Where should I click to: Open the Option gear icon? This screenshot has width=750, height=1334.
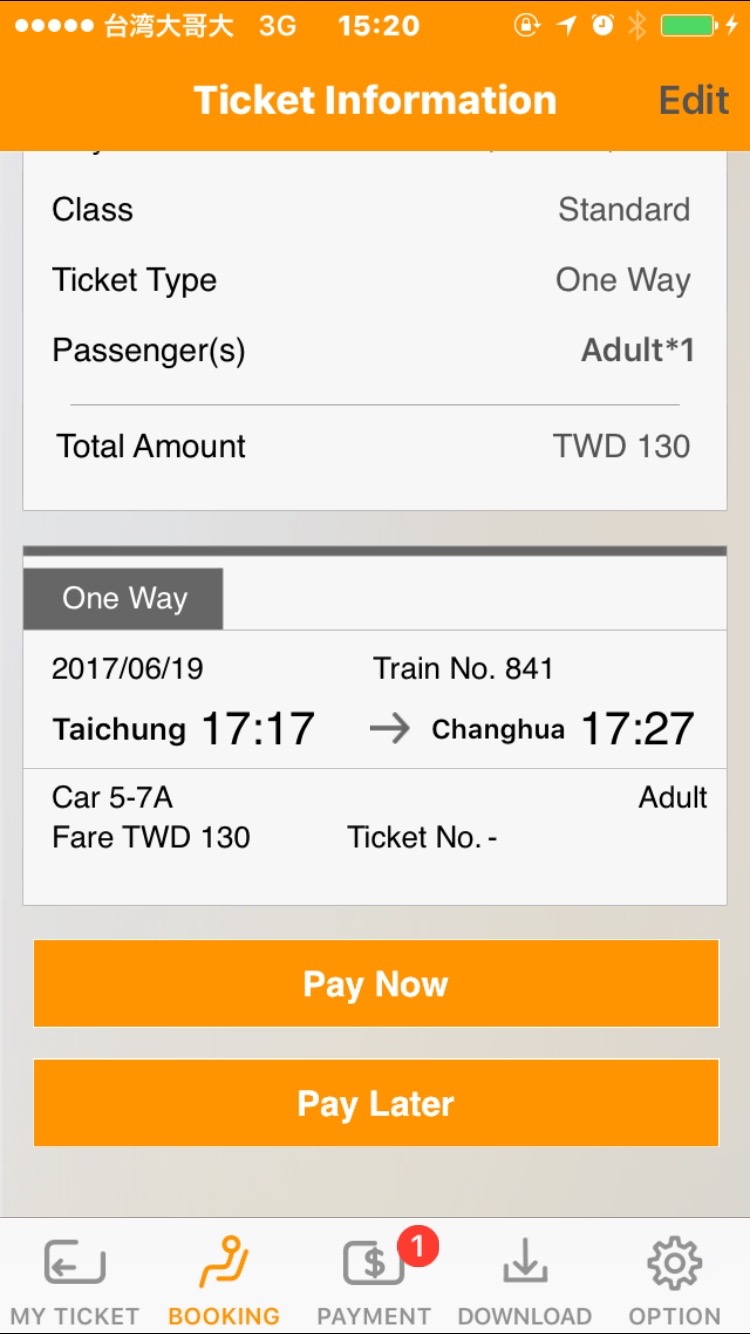pyautogui.click(x=674, y=1263)
